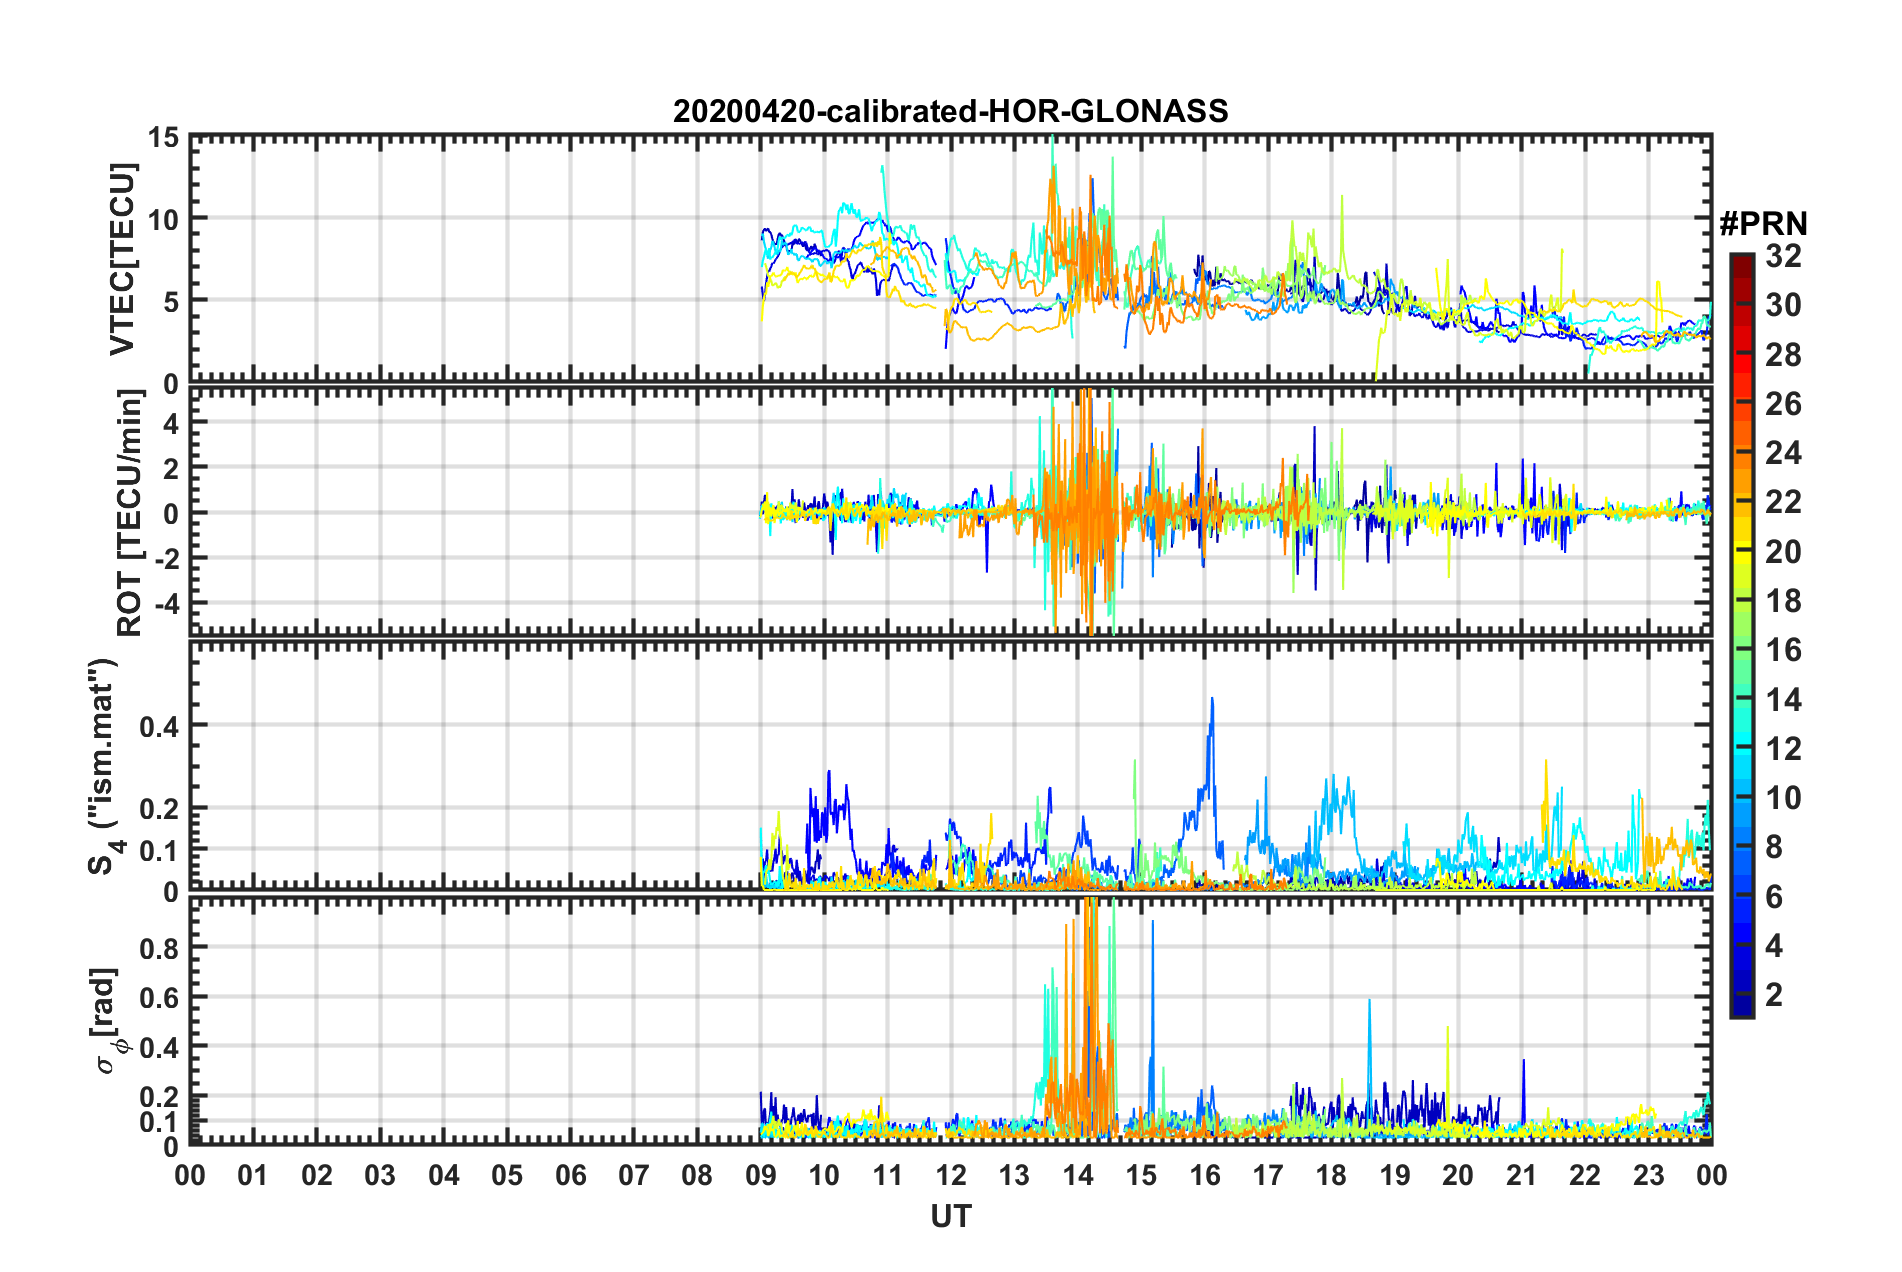
Task: Click x-axis tick label 09
Action: (761, 1175)
